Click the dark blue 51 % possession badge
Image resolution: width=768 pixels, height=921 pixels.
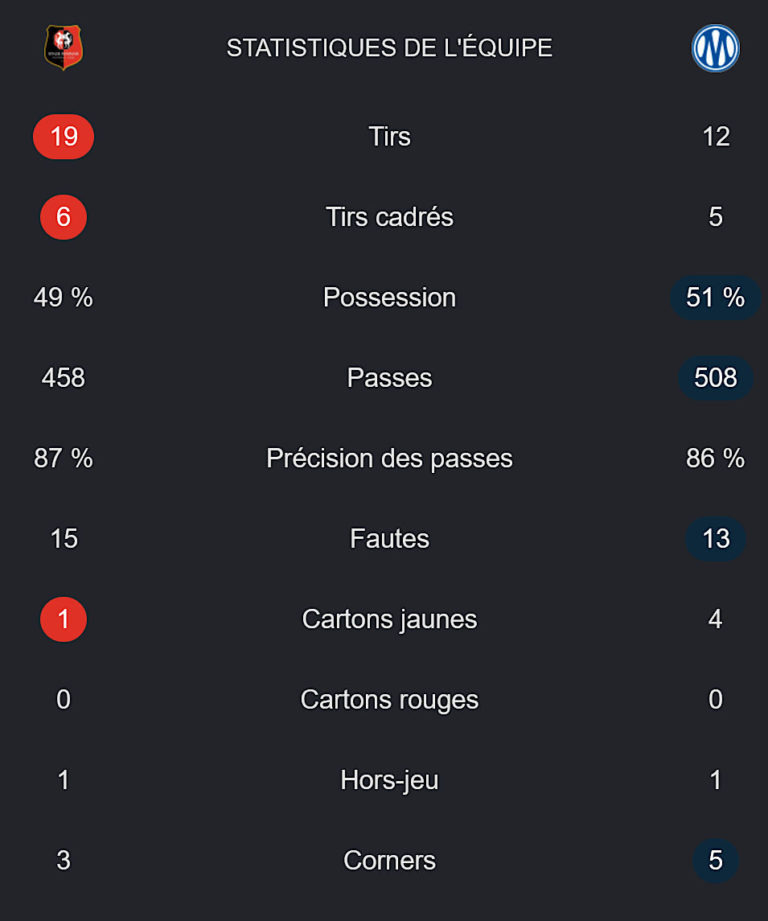(x=715, y=298)
